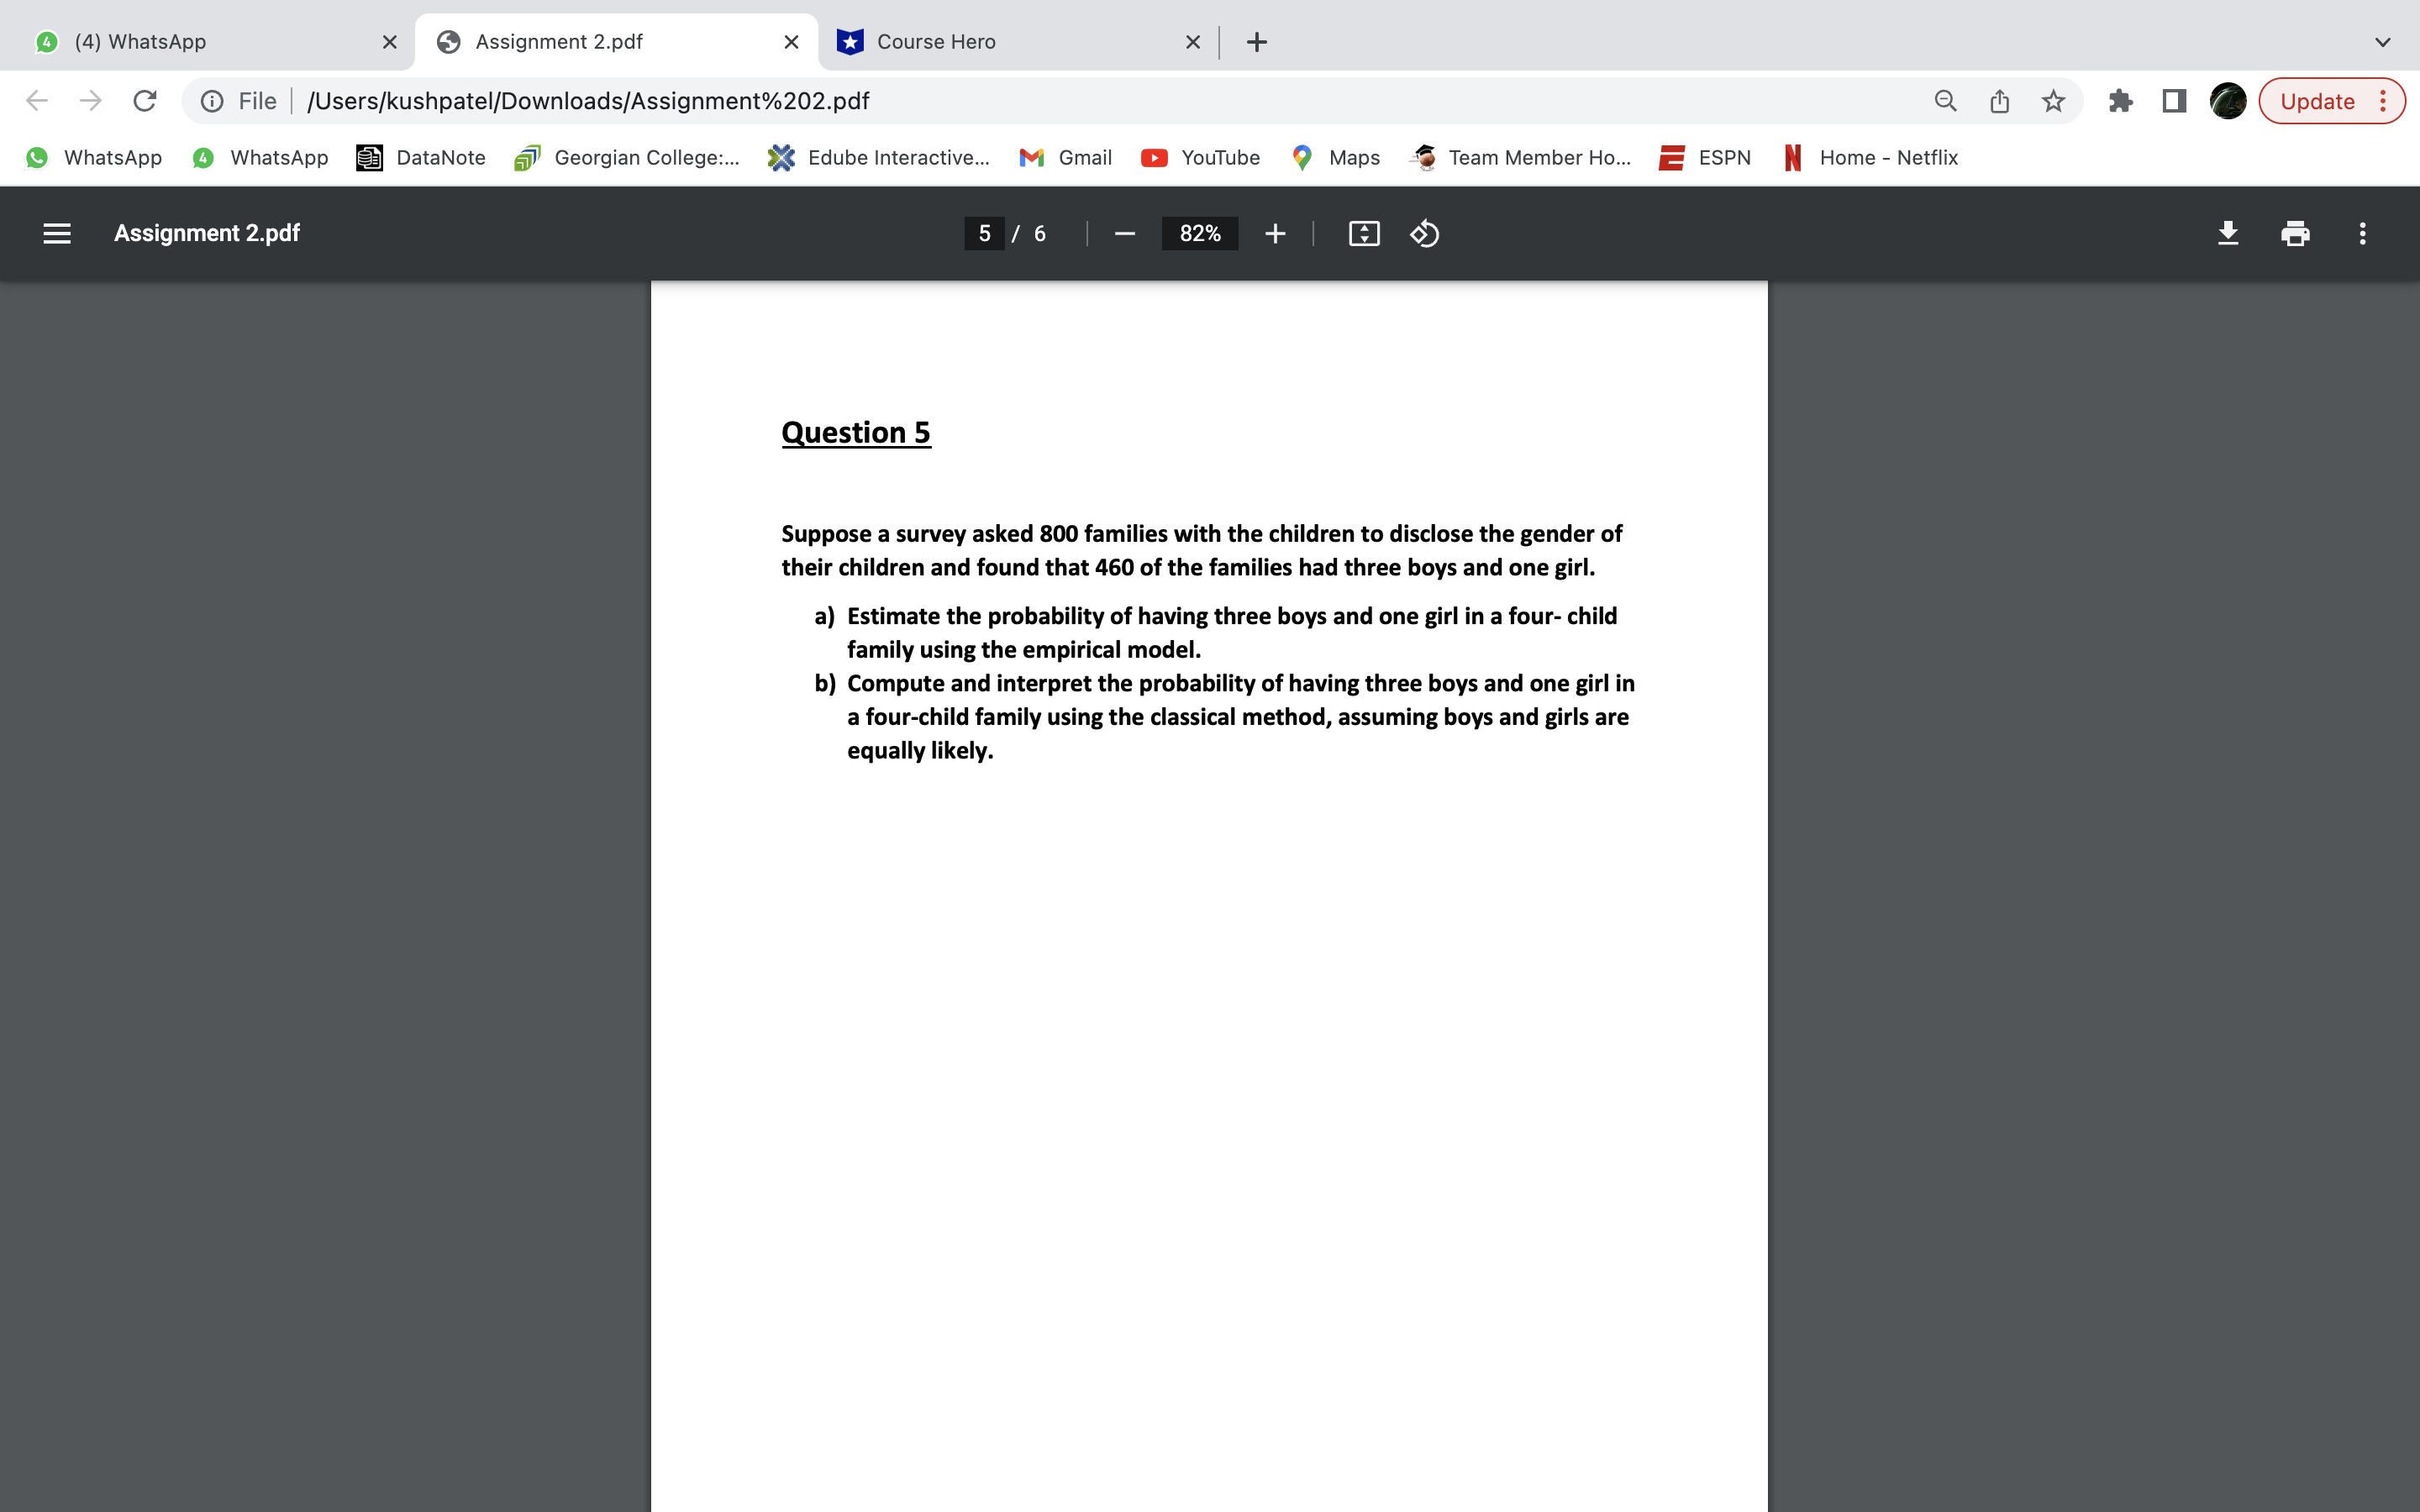The height and width of the screenshot is (1512, 2420).
Task: Toggle the browser side panel
Action: (2174, 100)
